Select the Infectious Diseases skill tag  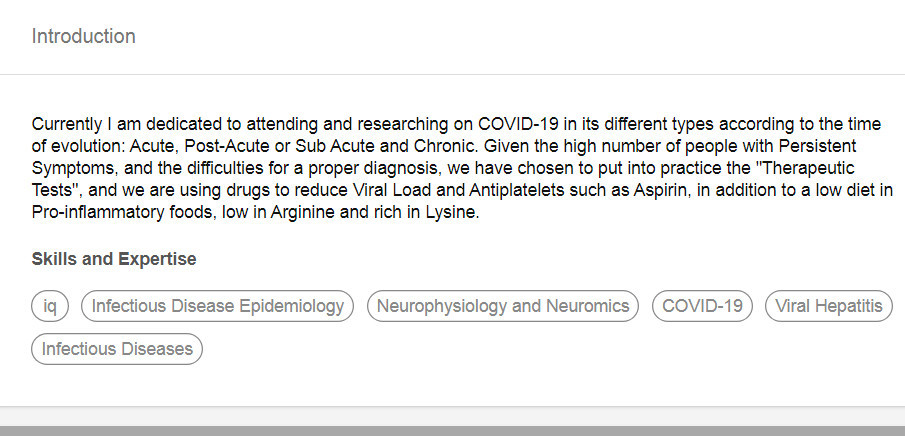(x=117, y=349)
